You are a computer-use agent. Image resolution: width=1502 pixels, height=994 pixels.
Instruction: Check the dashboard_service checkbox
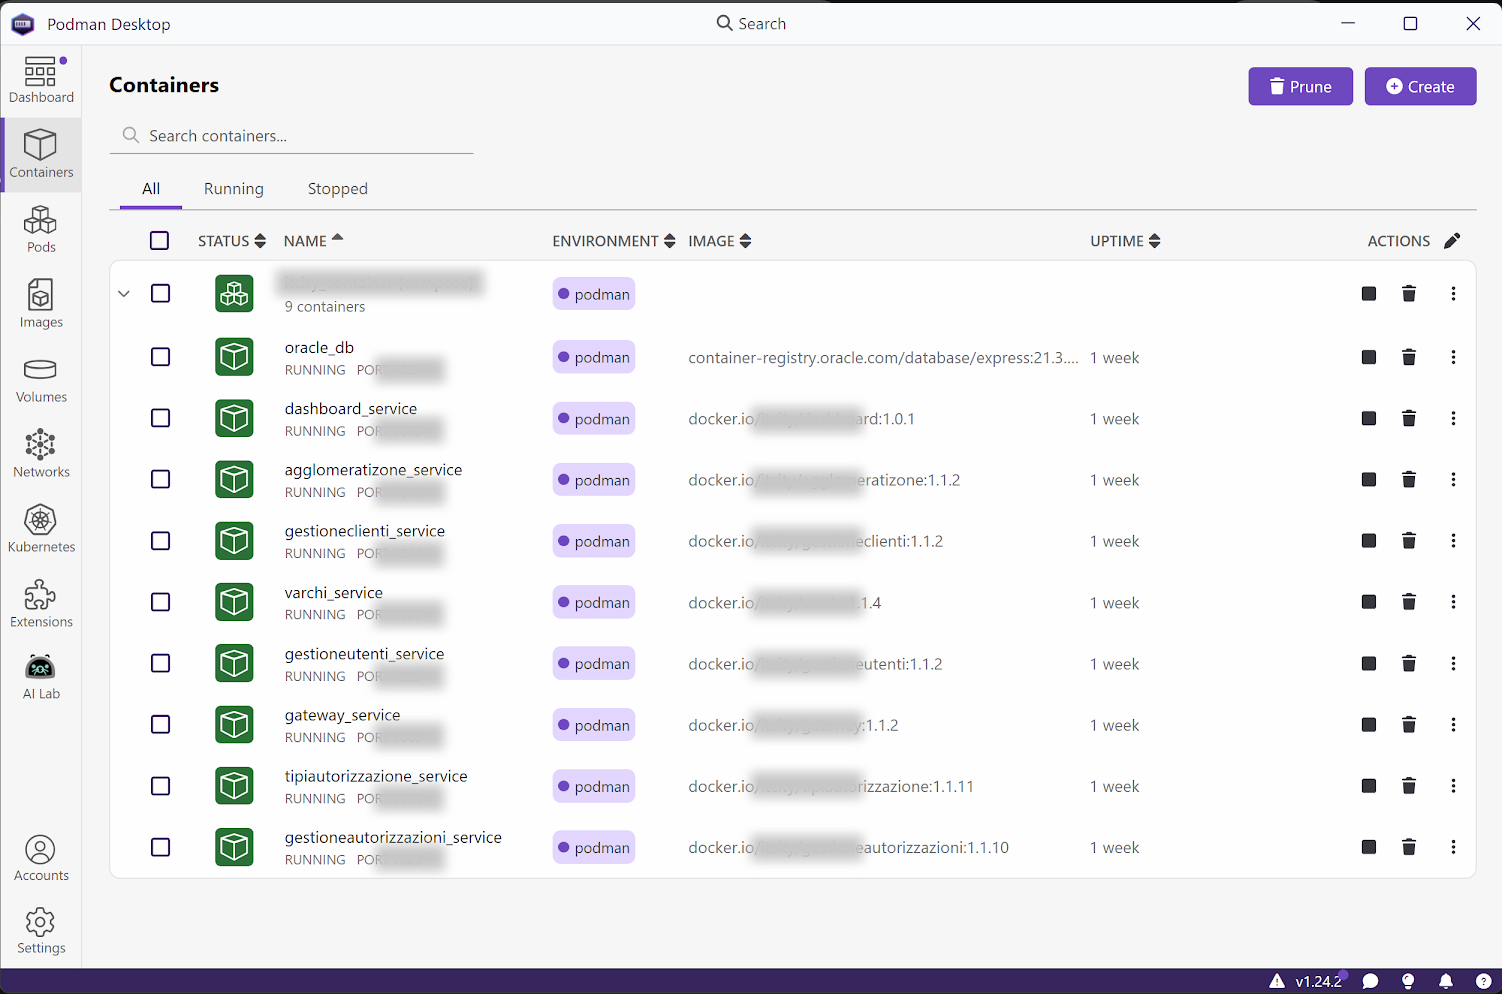tap(160, 418)
